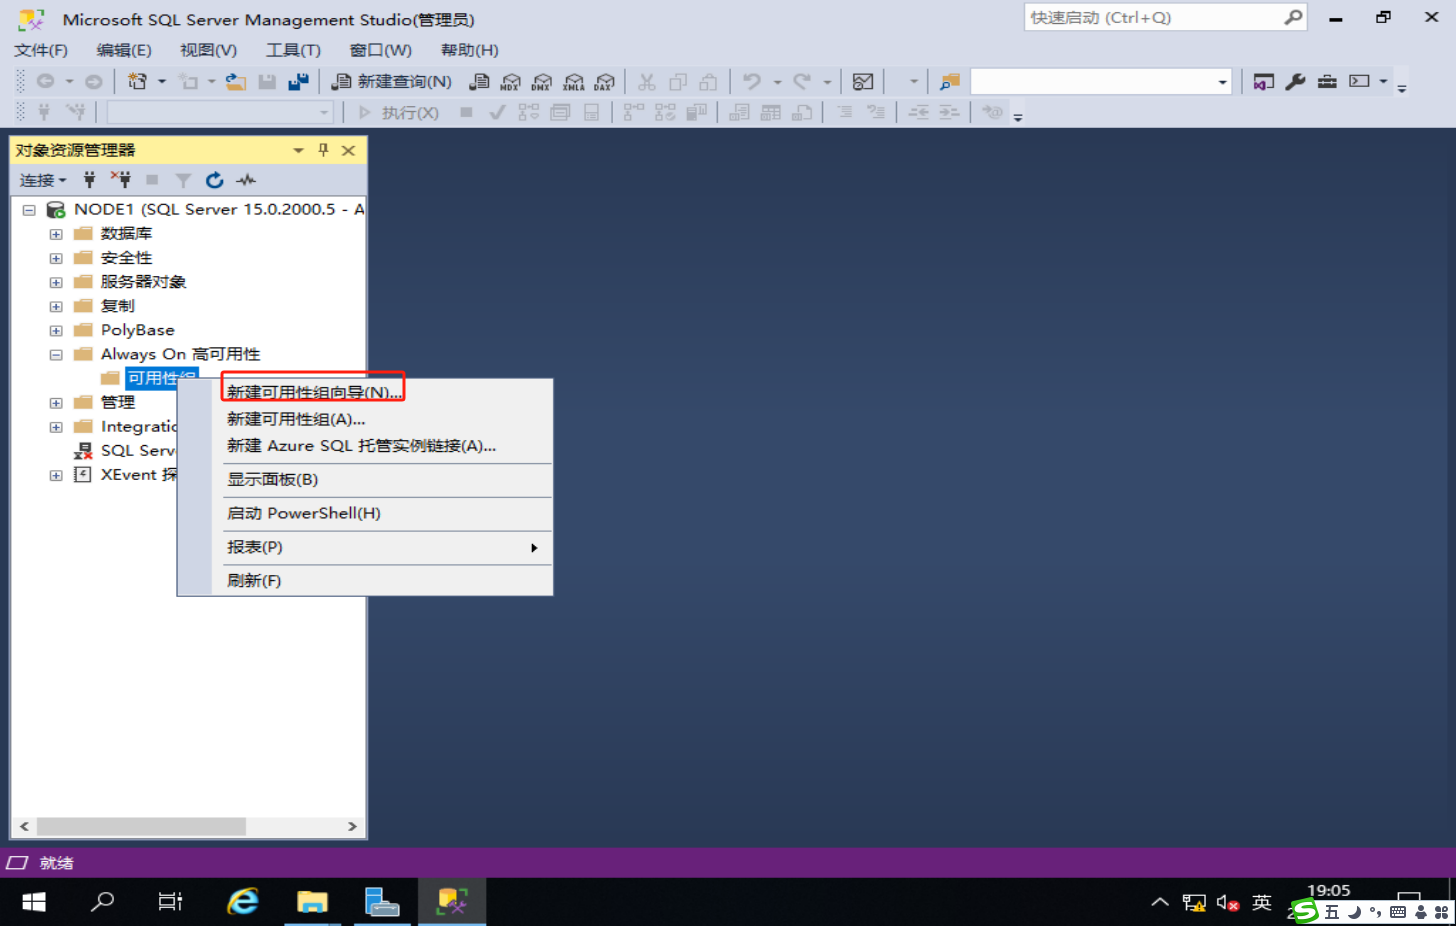This screenshot has height=926, width=1456.
Task: Open Task View on the taskbar
Action: point(171,902)
